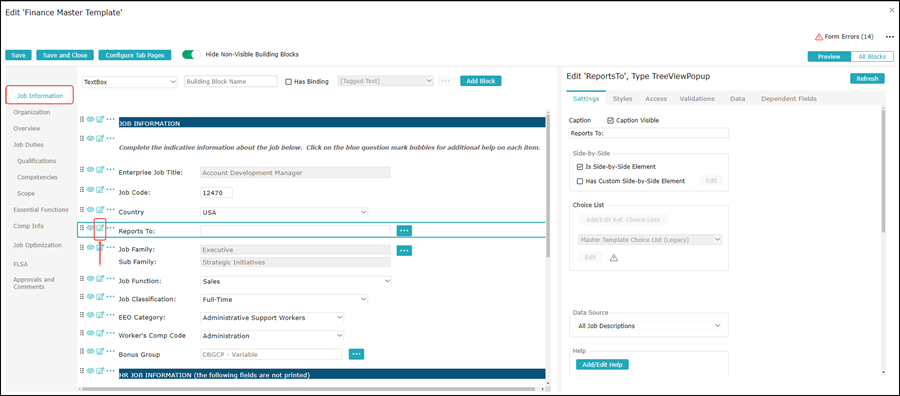
Task: Click Save and Close
Action: 65,55
